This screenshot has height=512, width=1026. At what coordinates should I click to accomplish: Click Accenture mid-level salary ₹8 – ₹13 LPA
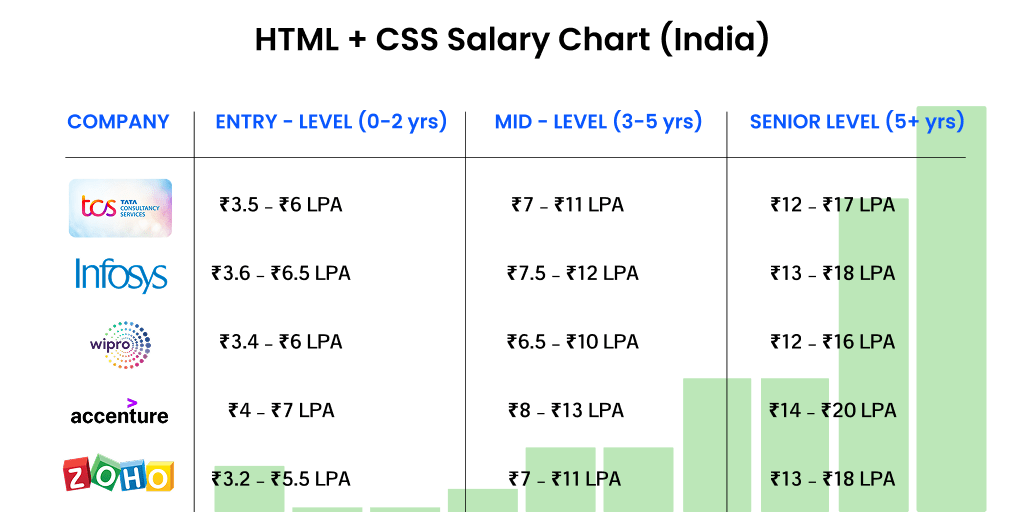566,410
